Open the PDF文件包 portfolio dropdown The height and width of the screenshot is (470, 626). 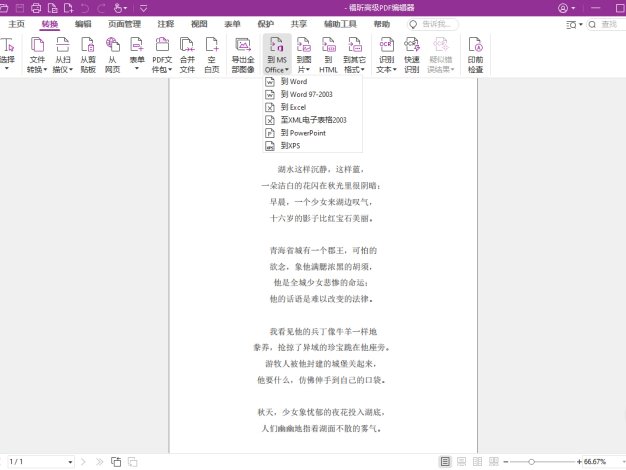coord(162,55)
